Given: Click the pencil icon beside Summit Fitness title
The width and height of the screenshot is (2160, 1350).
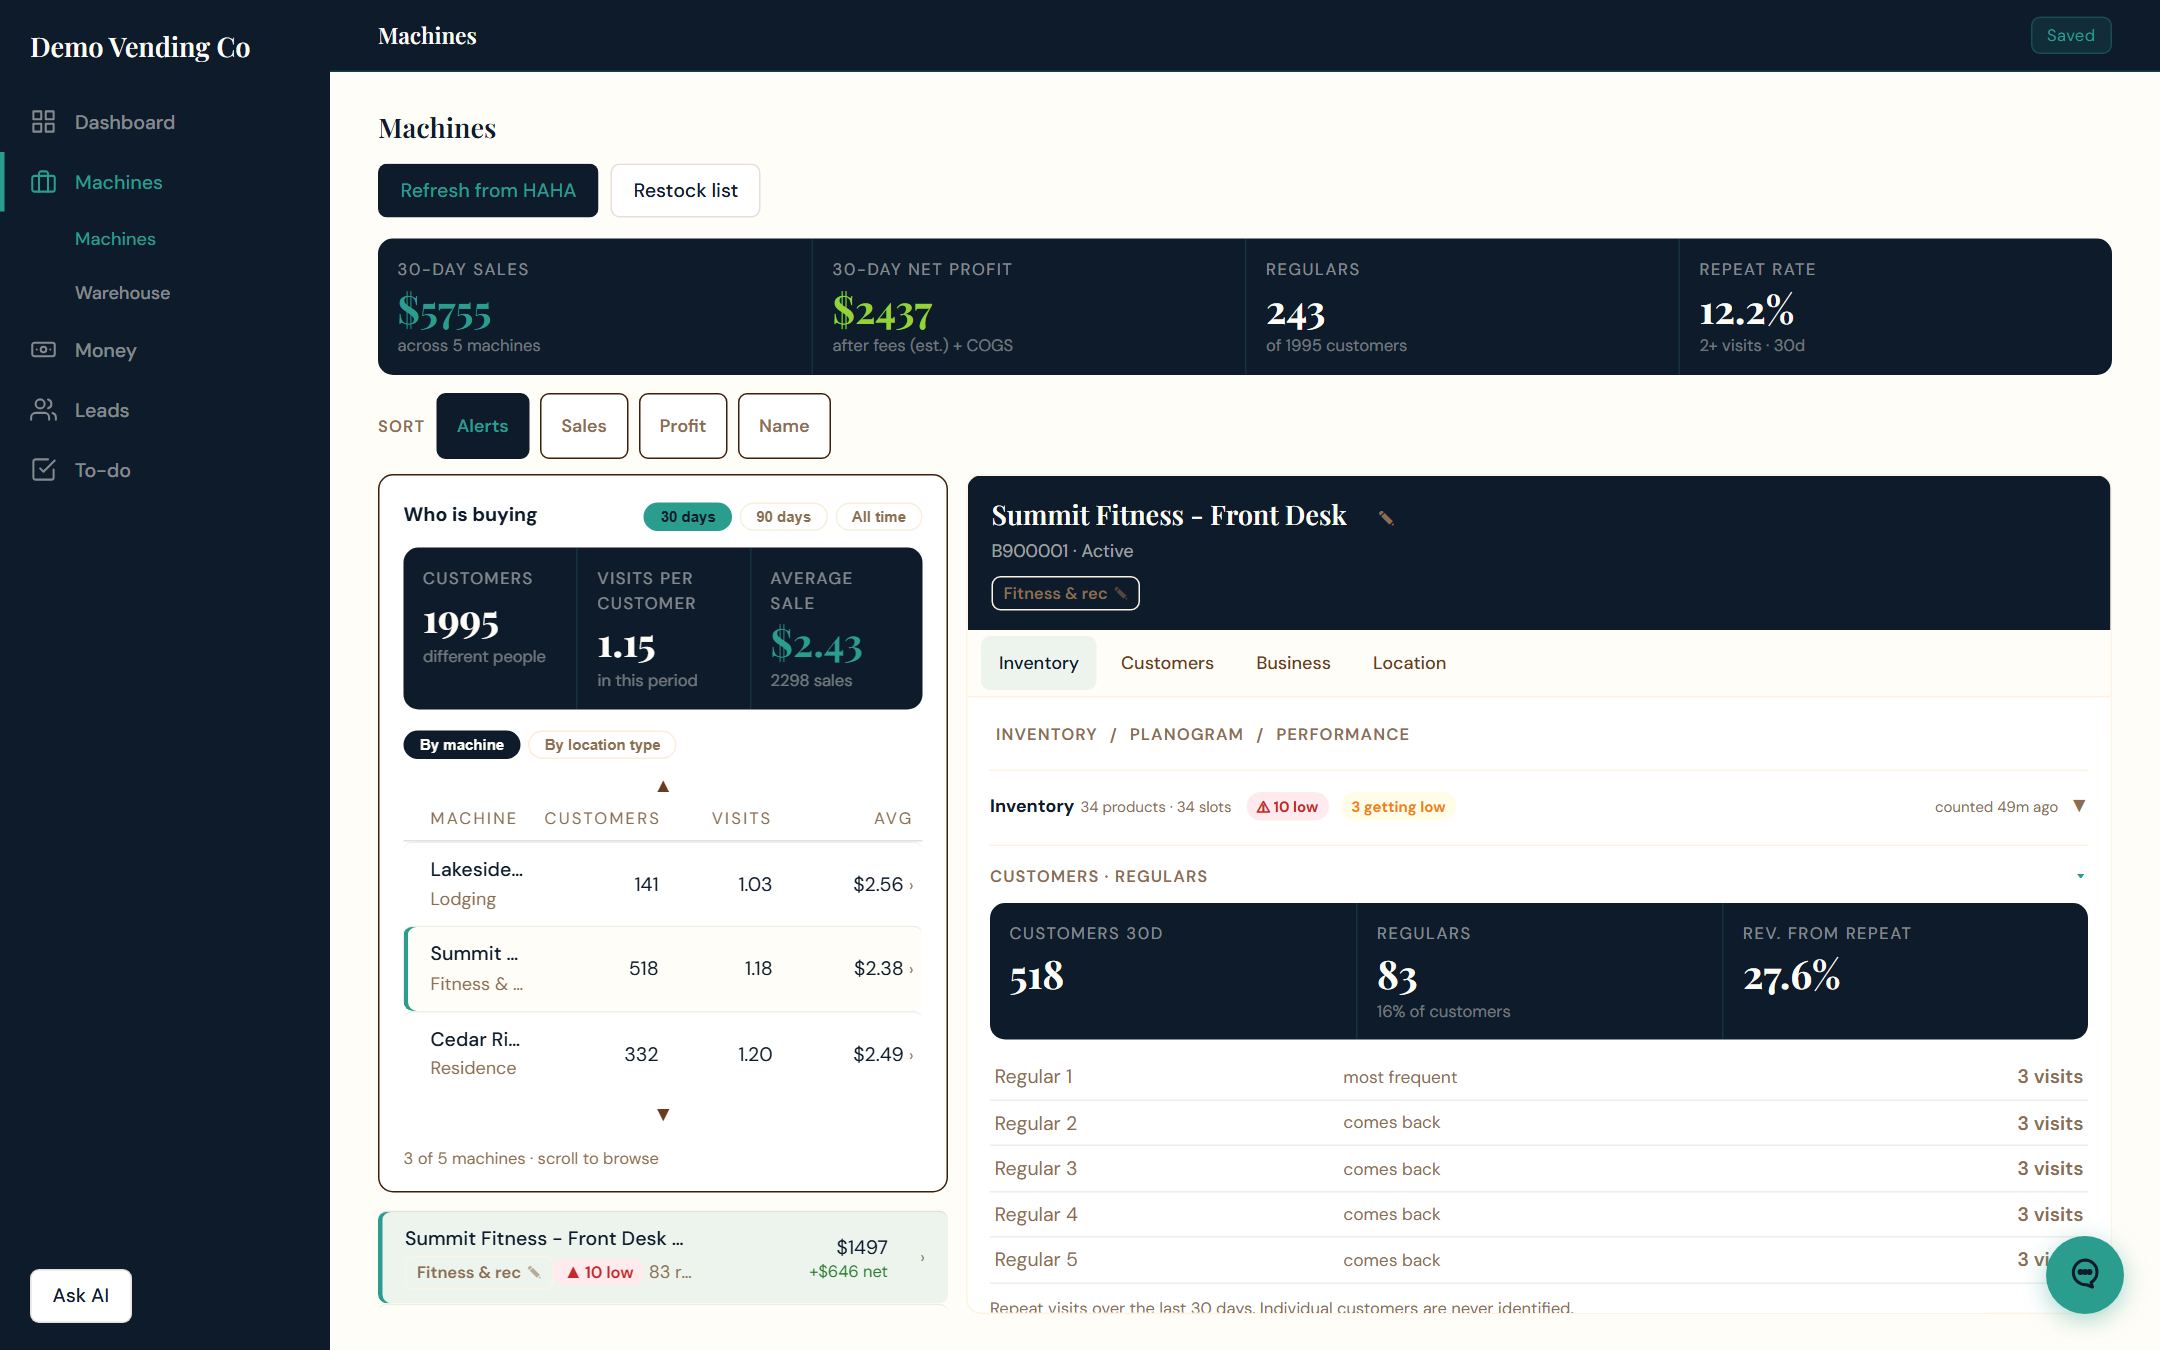Looking at the screenshot, I should pyautogui.click(x=1386, y=517).
